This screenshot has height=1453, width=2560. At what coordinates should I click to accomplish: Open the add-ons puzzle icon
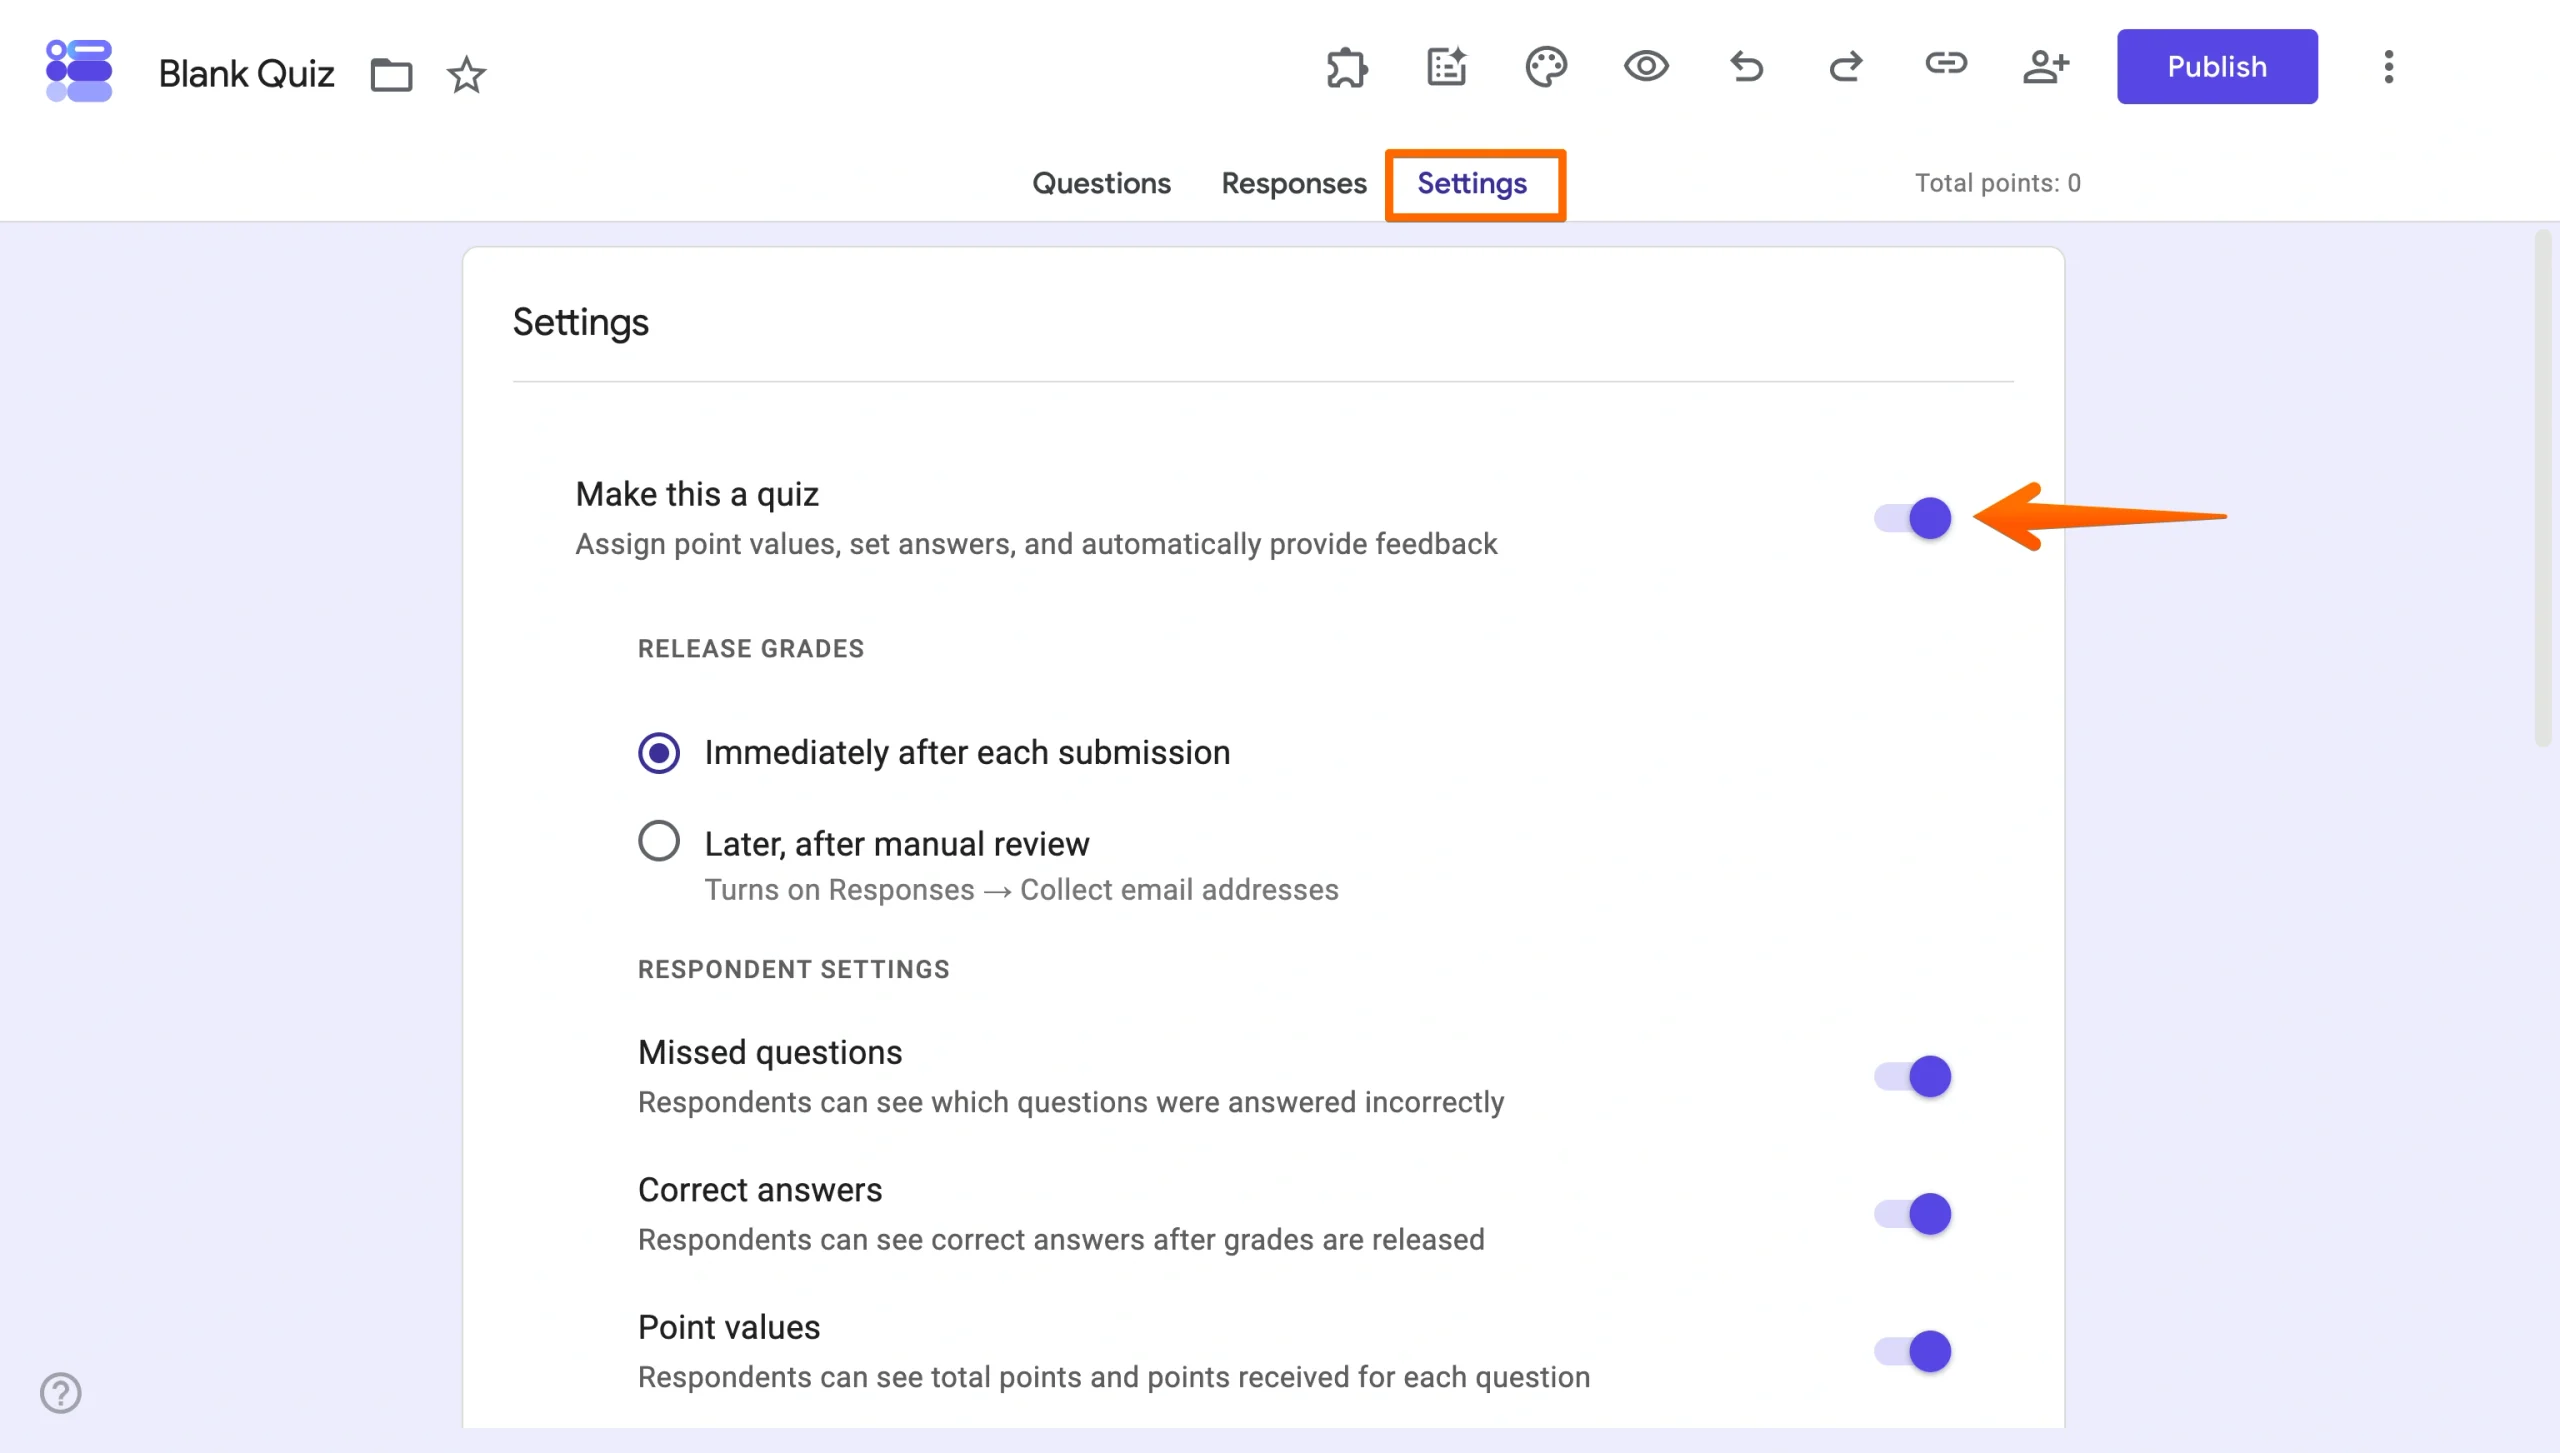[1347, 67]
